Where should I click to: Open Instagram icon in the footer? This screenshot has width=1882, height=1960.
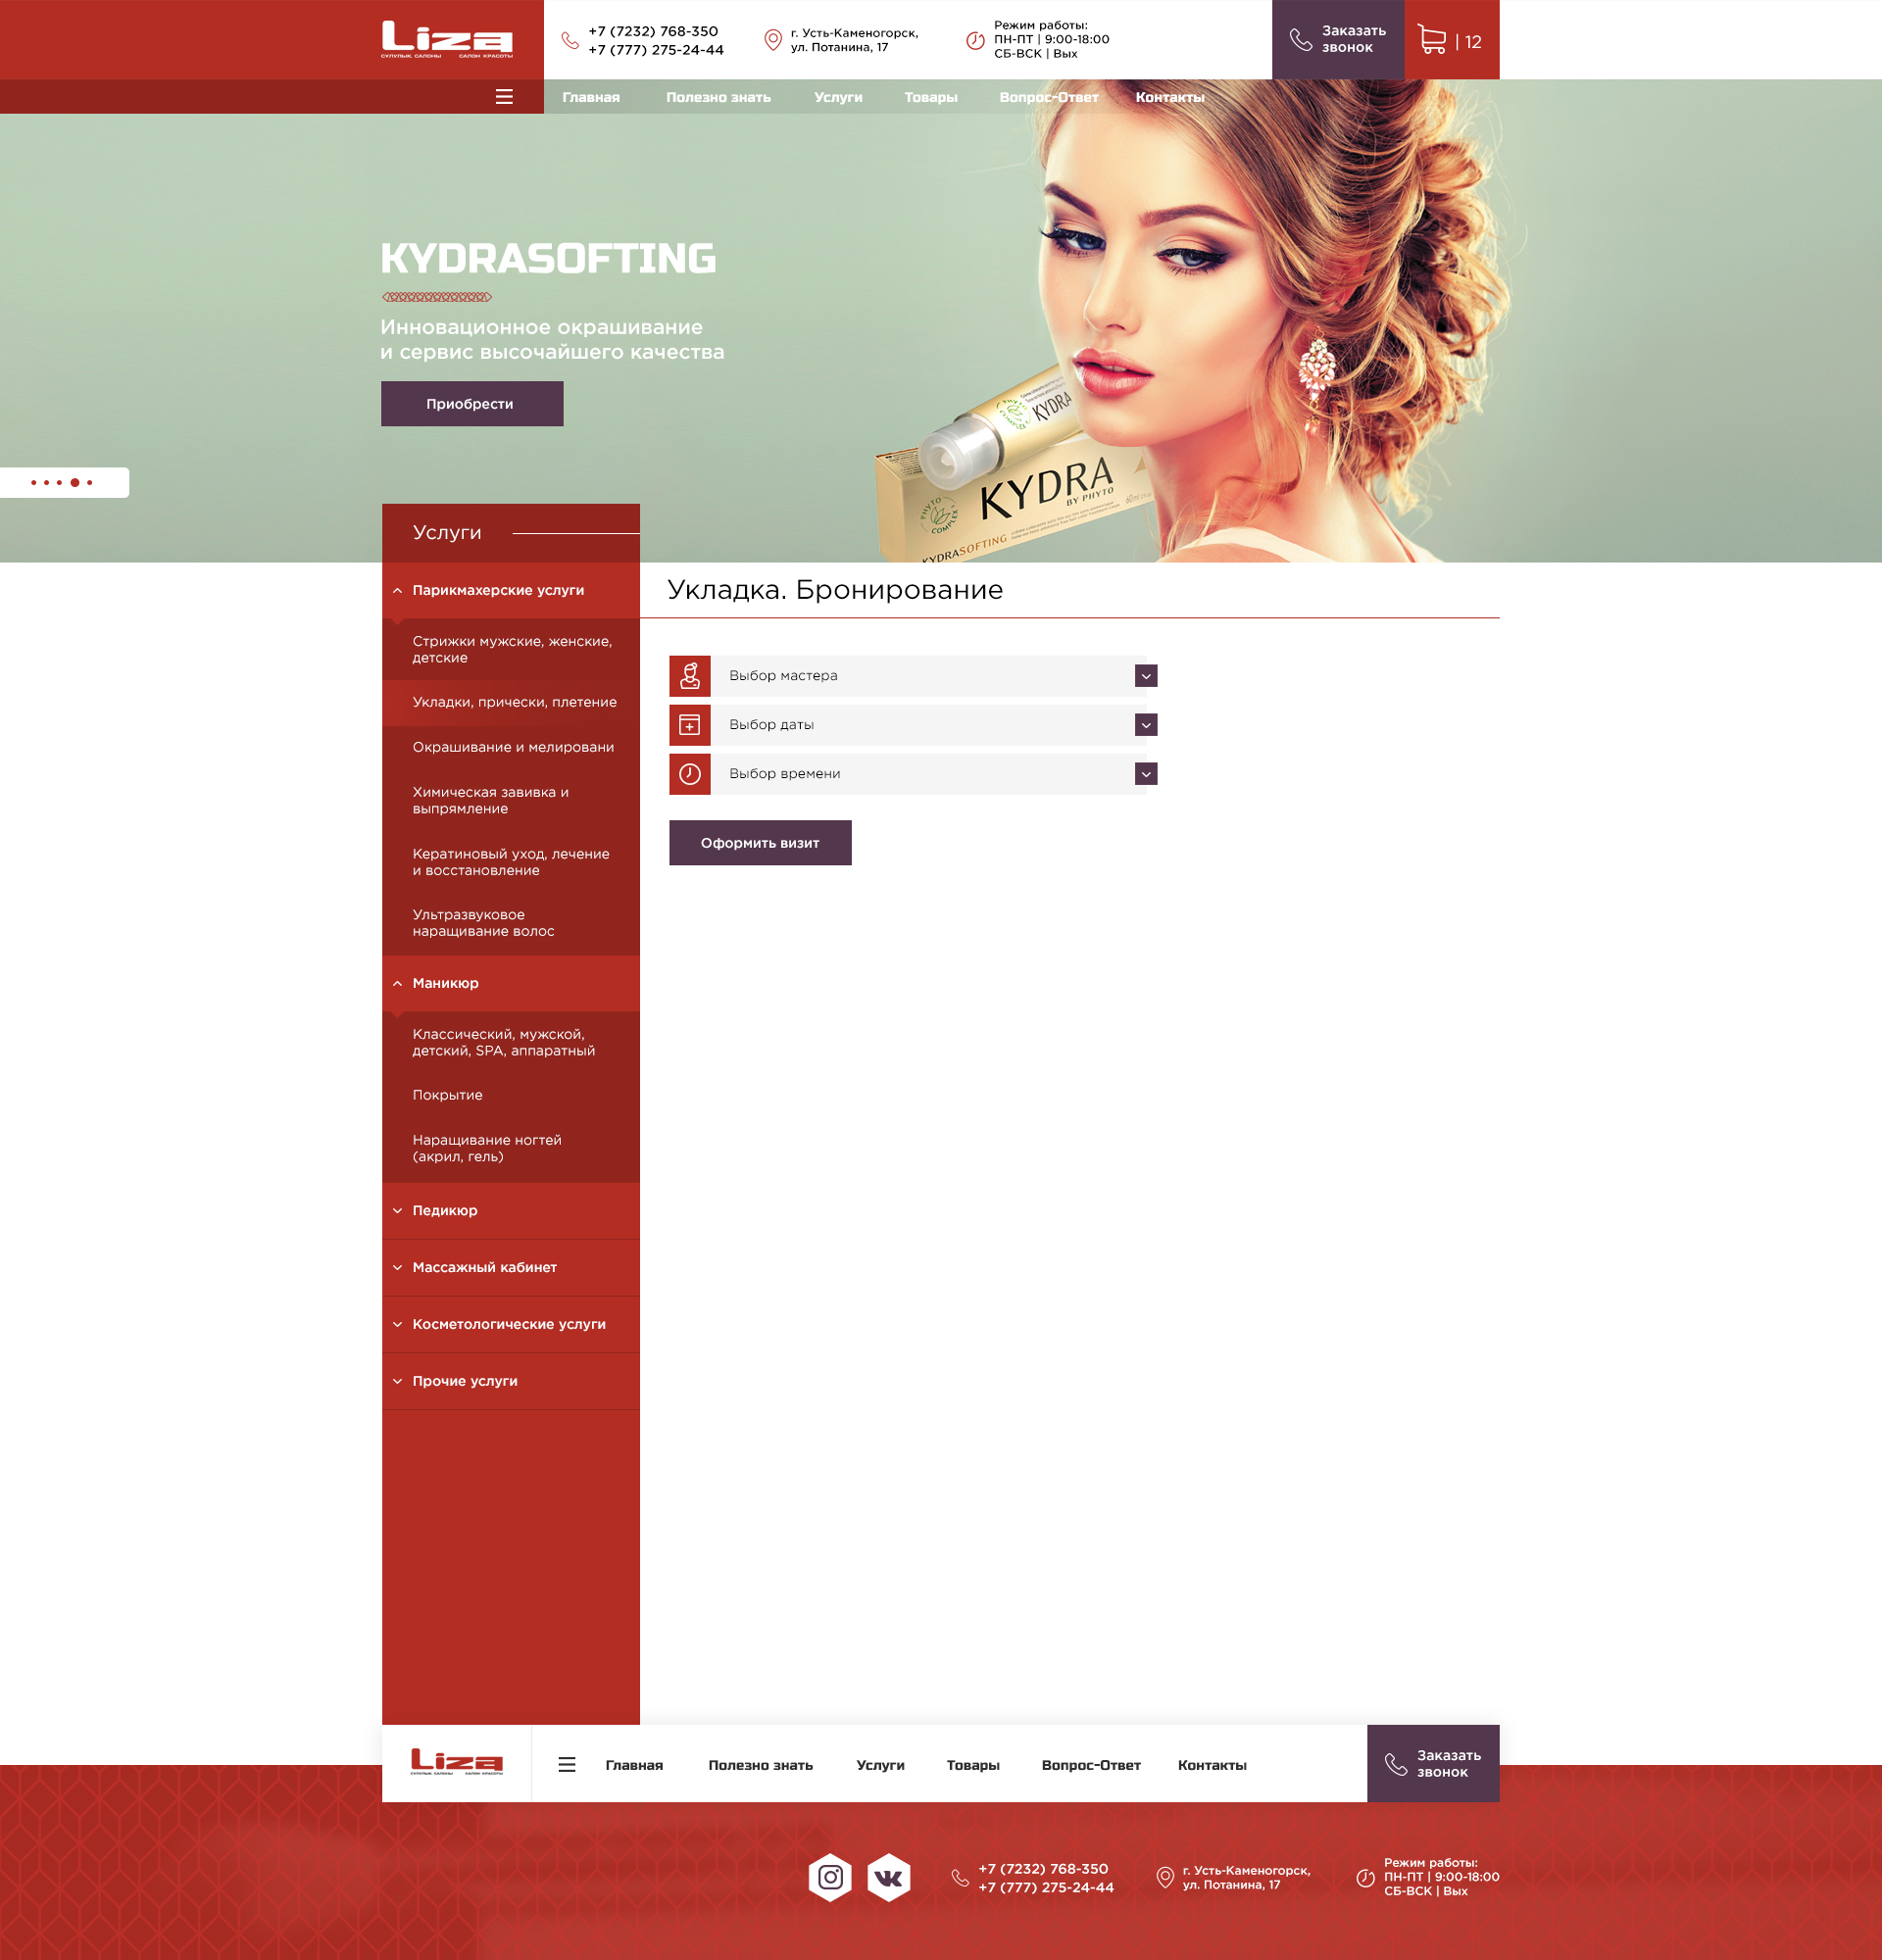pyautogui.click(x=830, y=1877)
